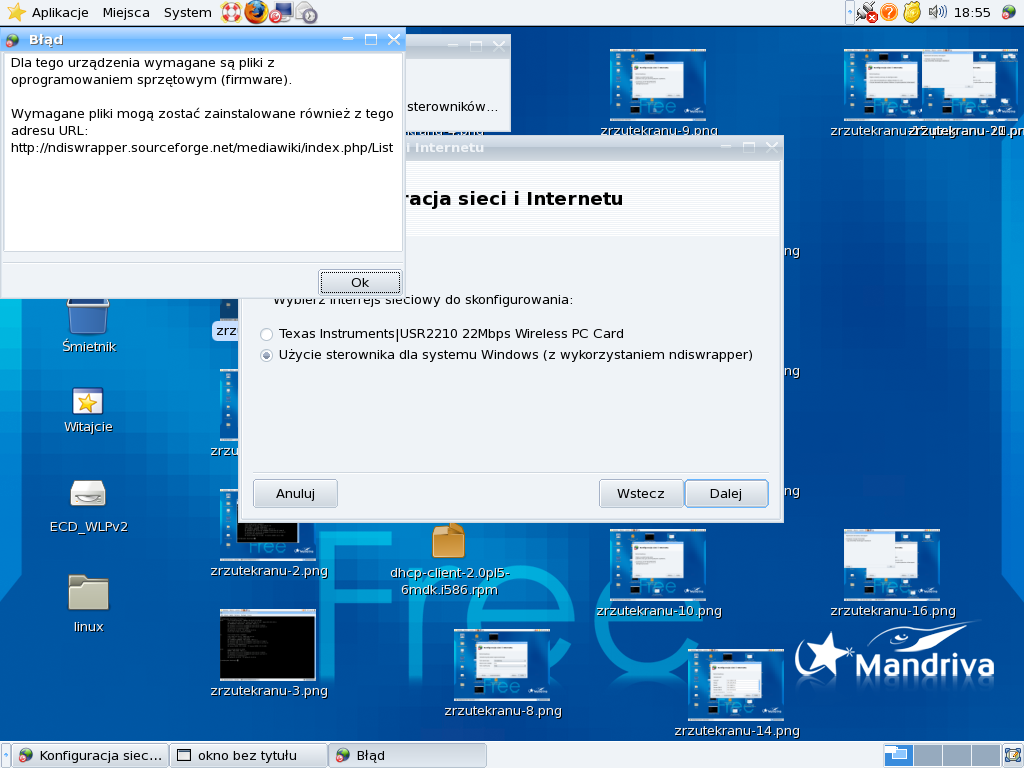Open the dhcp-client rpm package icon
The height and width of the screenshot is (768, 1024).
click(x=449, y=542)
